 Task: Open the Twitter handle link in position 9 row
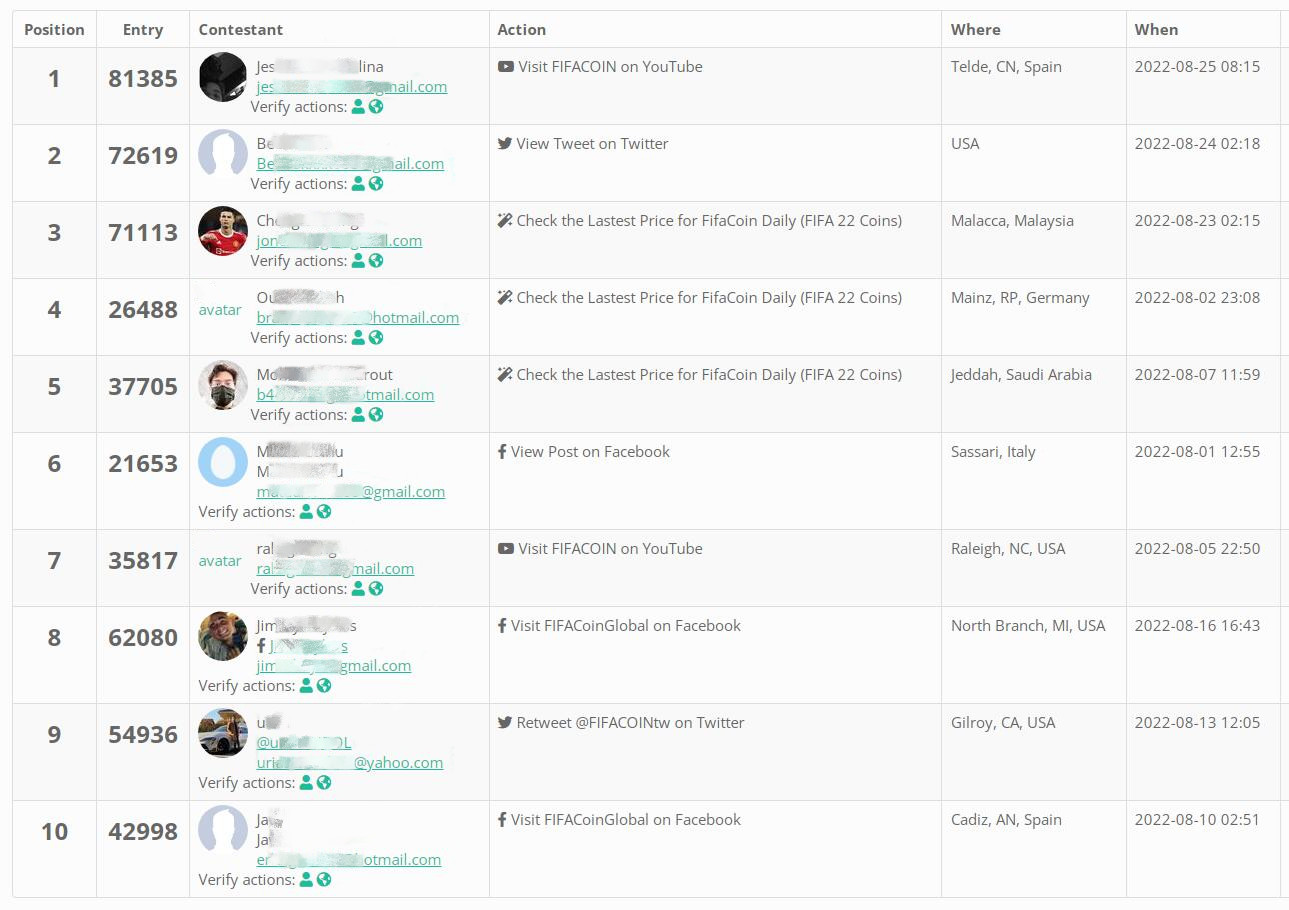[x=303, y=743]
